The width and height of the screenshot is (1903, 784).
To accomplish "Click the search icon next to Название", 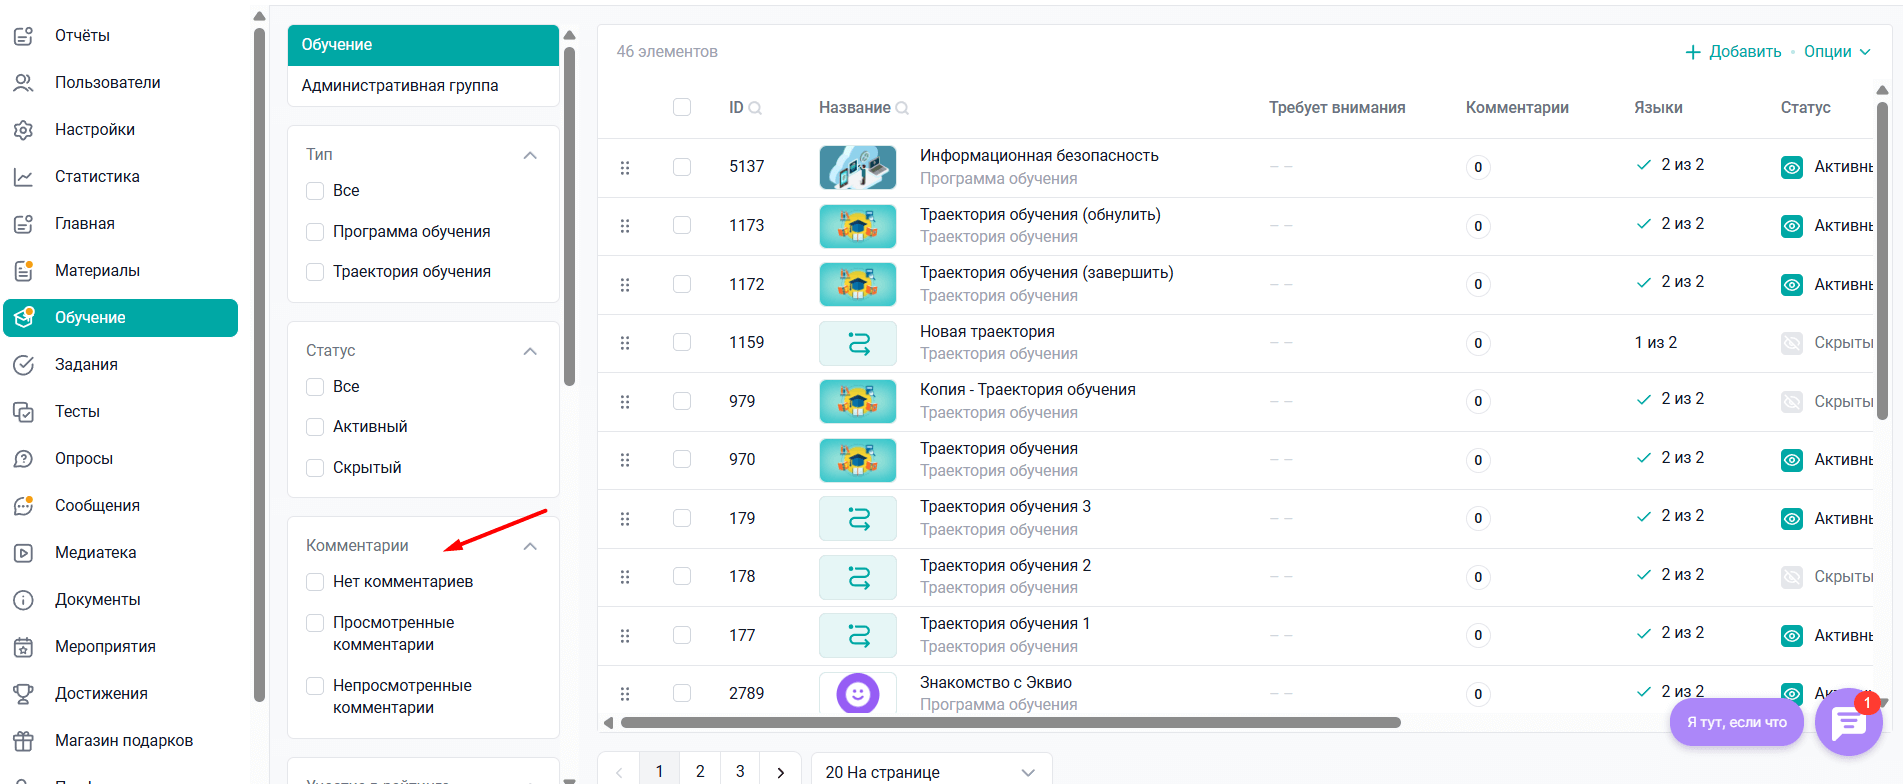I will pyautogui.click(x=902, y=108).
